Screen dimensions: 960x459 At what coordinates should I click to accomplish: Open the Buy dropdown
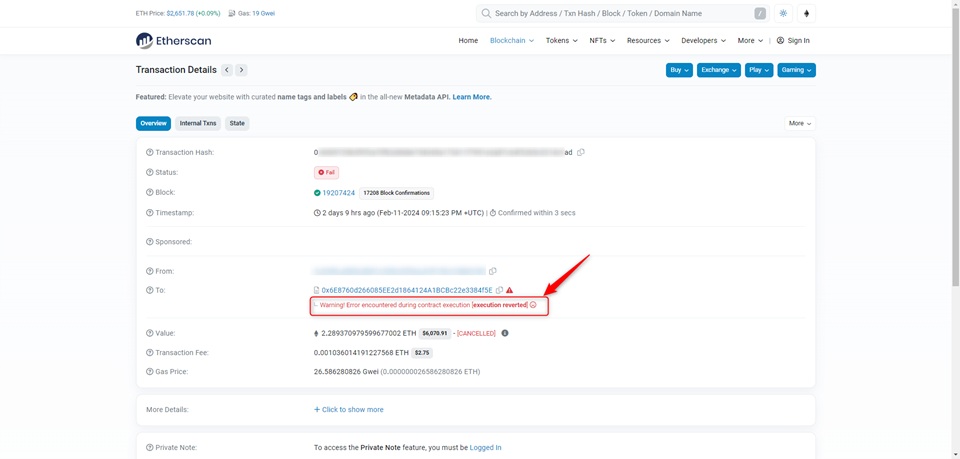(x=679, y=70)
